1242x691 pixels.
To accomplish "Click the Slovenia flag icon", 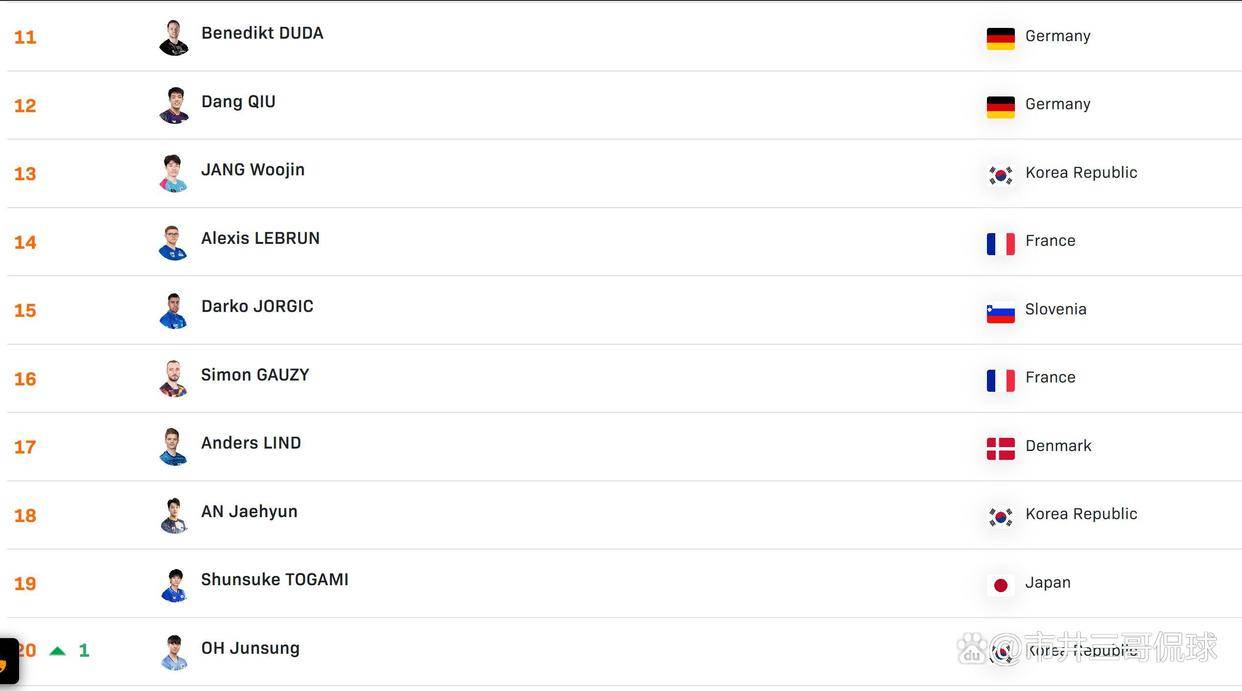I will pos(1000,312).
